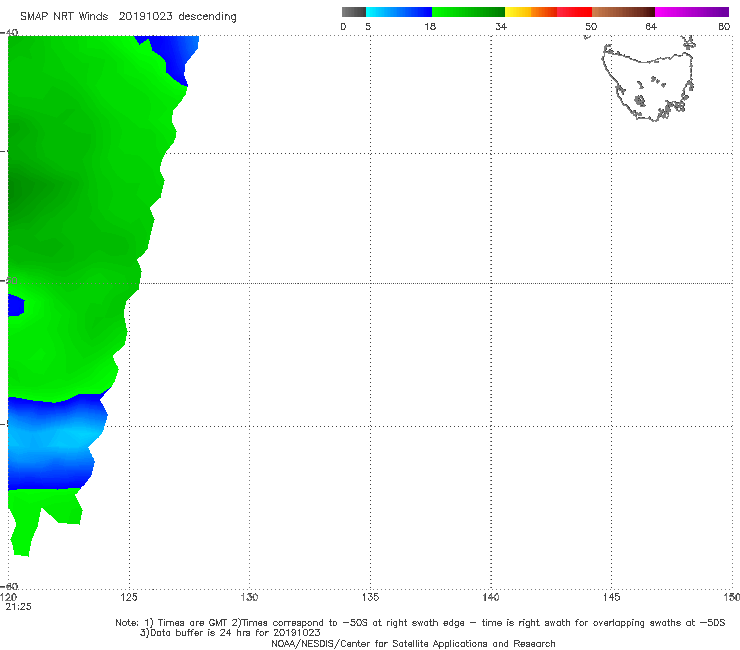This screenshot has width=740, height=650.
Task: Click the color bar label '34'
Action: 501,27
